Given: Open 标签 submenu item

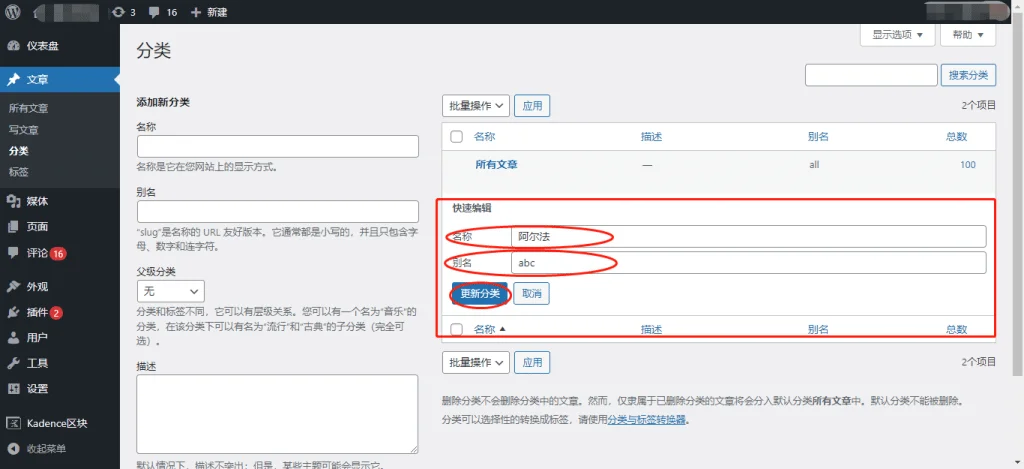Looking at the screenshot, I should [18, 172].
